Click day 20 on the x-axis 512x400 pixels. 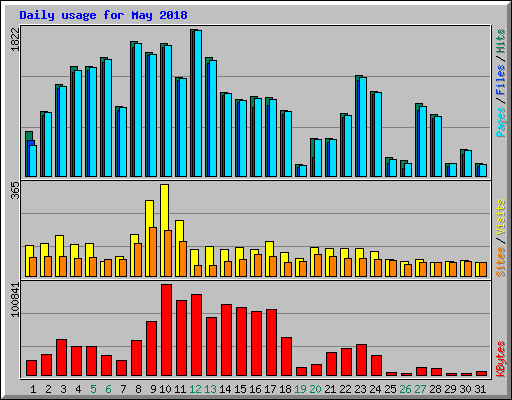pos(315,389)
